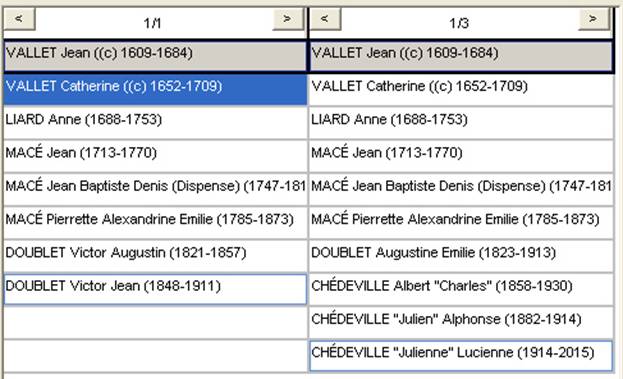This screenshot has width=623, height=379.
Task: Click previous arrow in right 1/3 panel
Action: pos(325,19)
